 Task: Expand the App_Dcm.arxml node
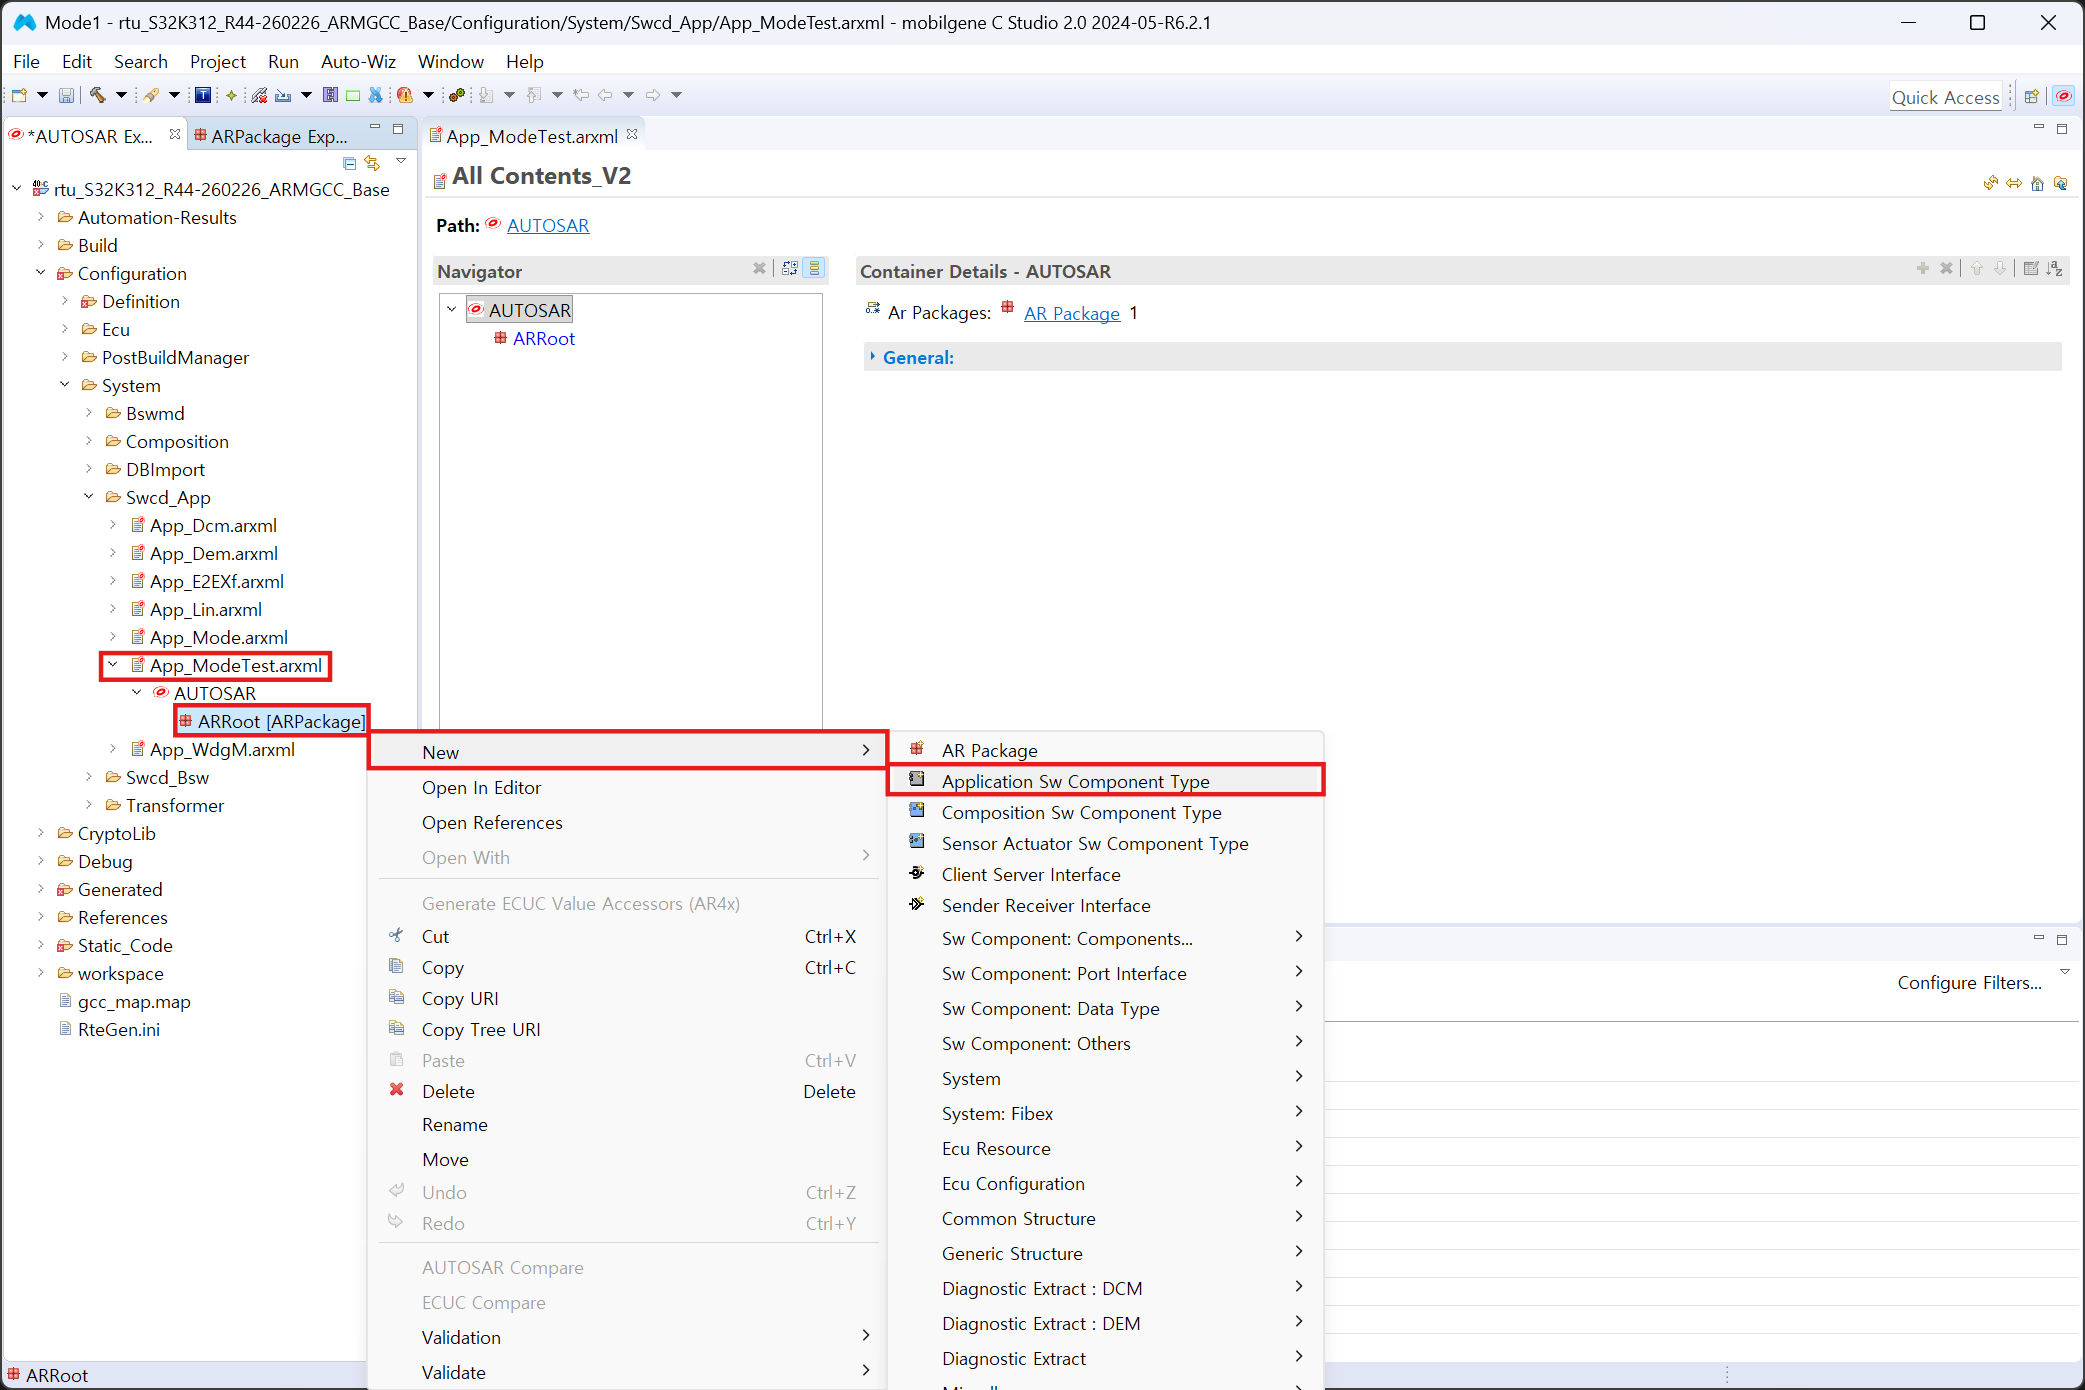click(113, 525)
